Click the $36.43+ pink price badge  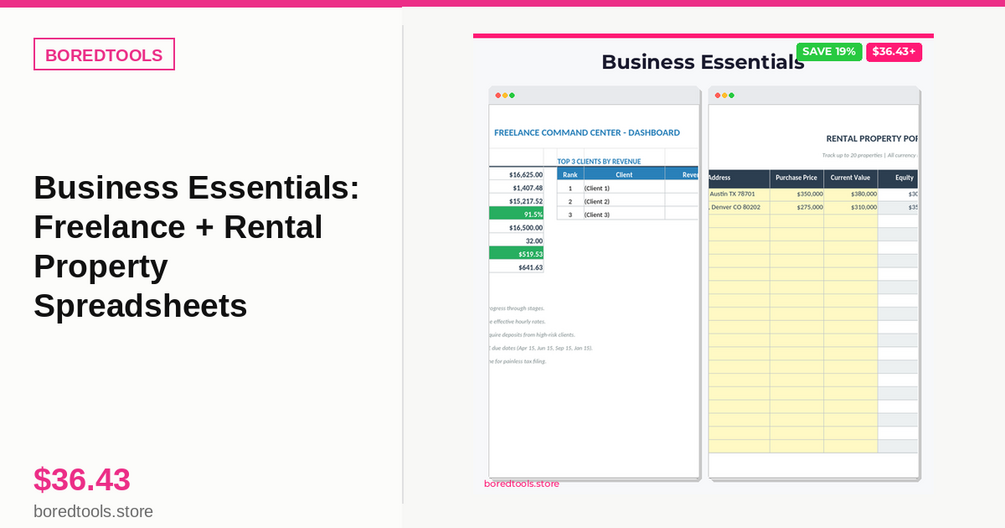(x=894, y=52)
